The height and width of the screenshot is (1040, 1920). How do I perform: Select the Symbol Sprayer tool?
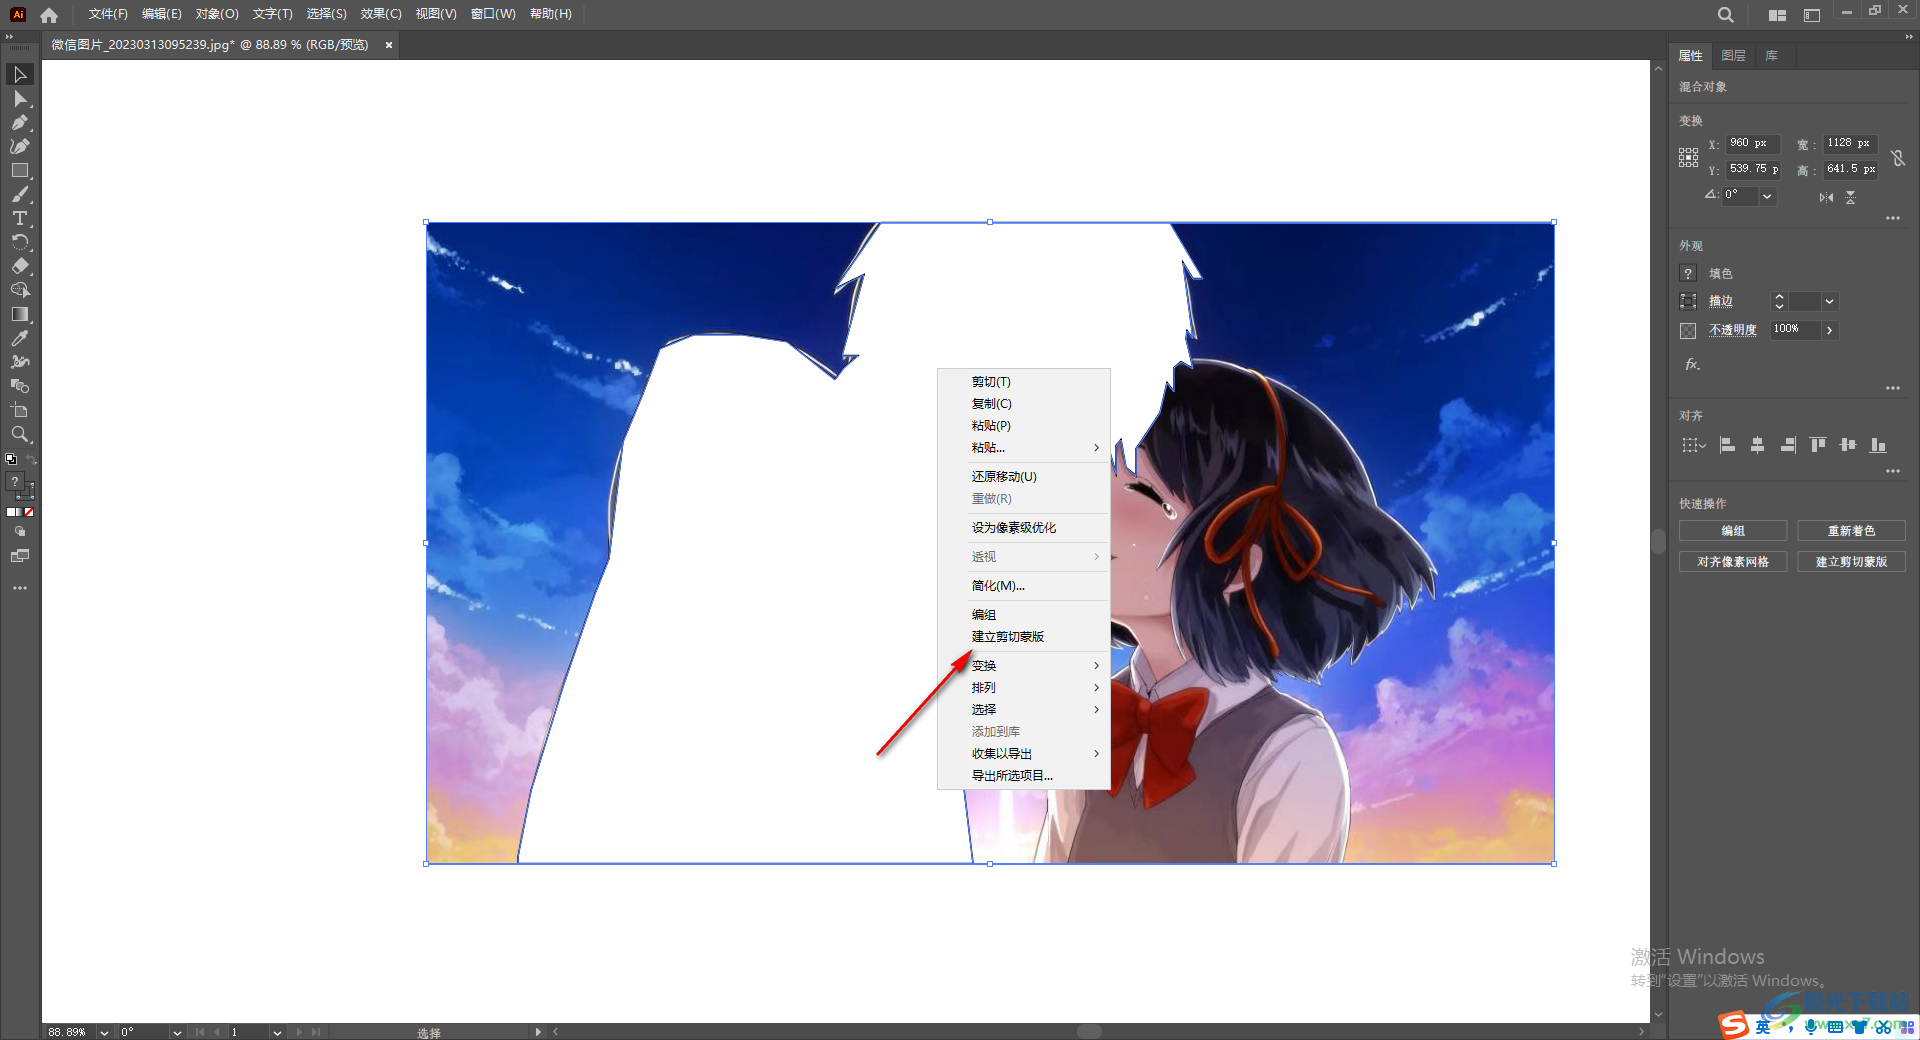coord(19,363)
